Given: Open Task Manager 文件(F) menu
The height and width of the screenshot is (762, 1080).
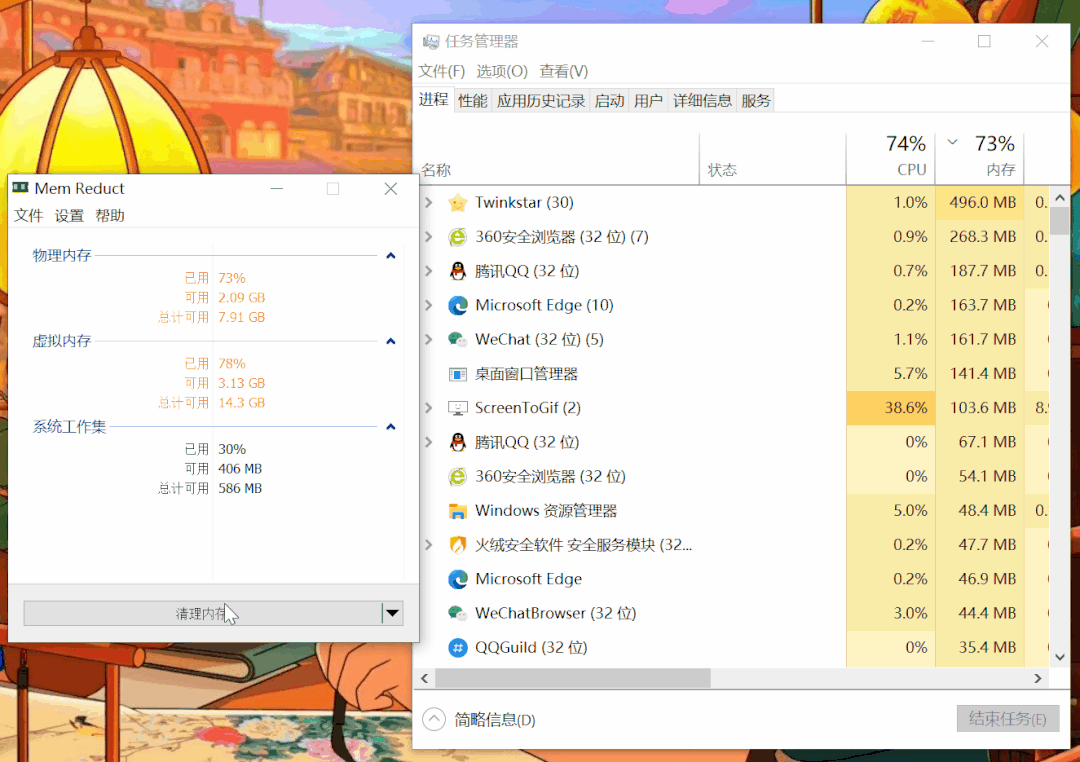Looking at the screenshot, I should [442, 71].
